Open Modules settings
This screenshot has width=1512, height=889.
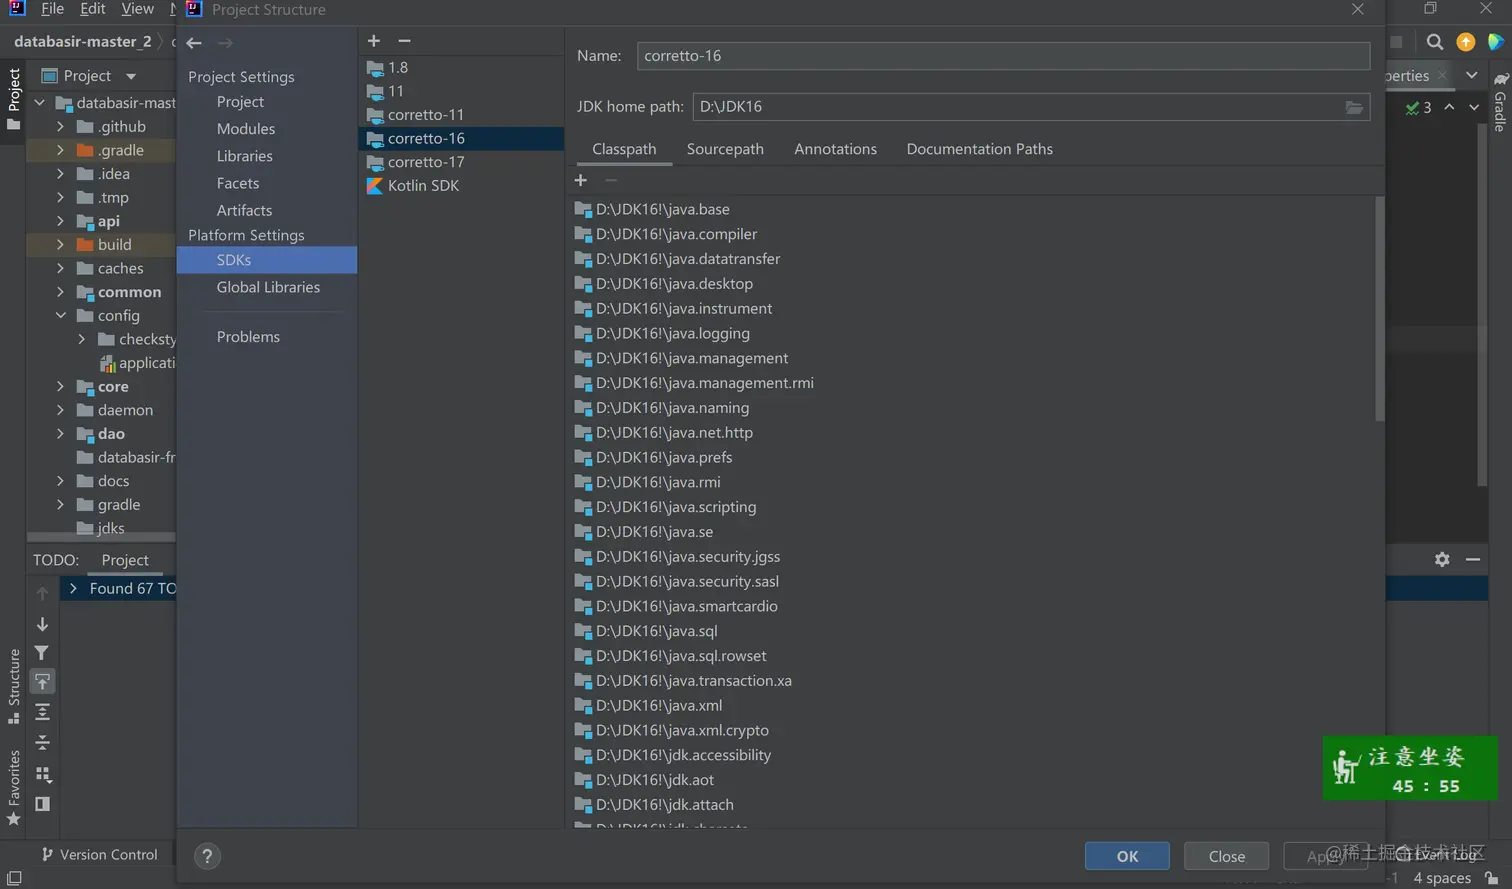tap(246, 129)
